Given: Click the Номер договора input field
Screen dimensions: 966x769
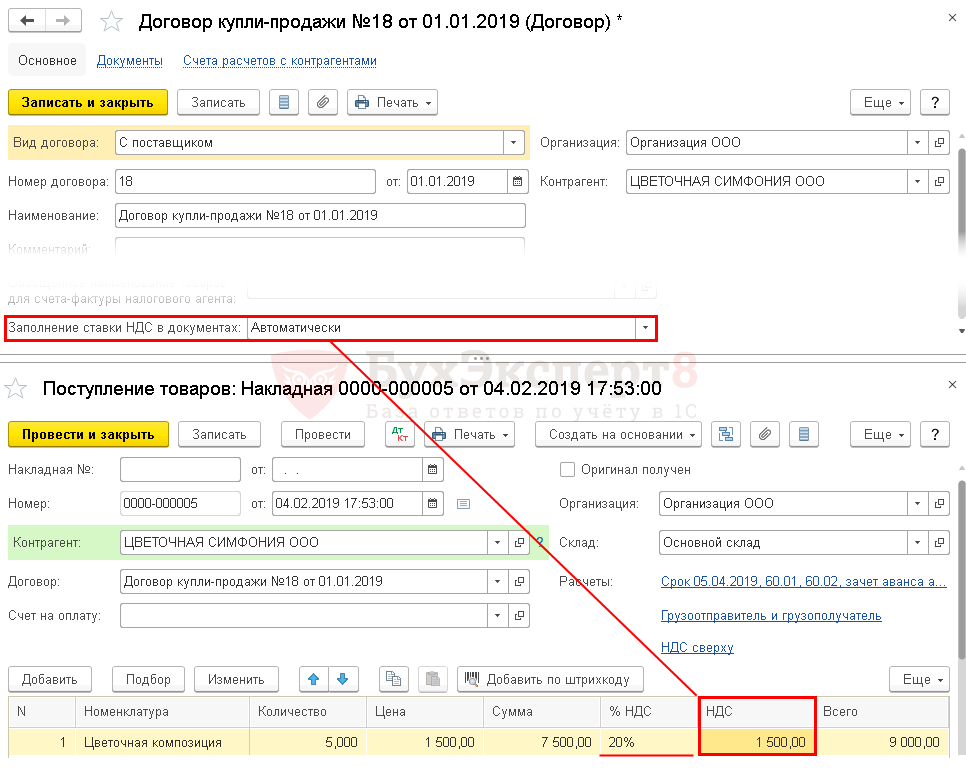Looking at the screenshot, I should [x=245, y=182].
